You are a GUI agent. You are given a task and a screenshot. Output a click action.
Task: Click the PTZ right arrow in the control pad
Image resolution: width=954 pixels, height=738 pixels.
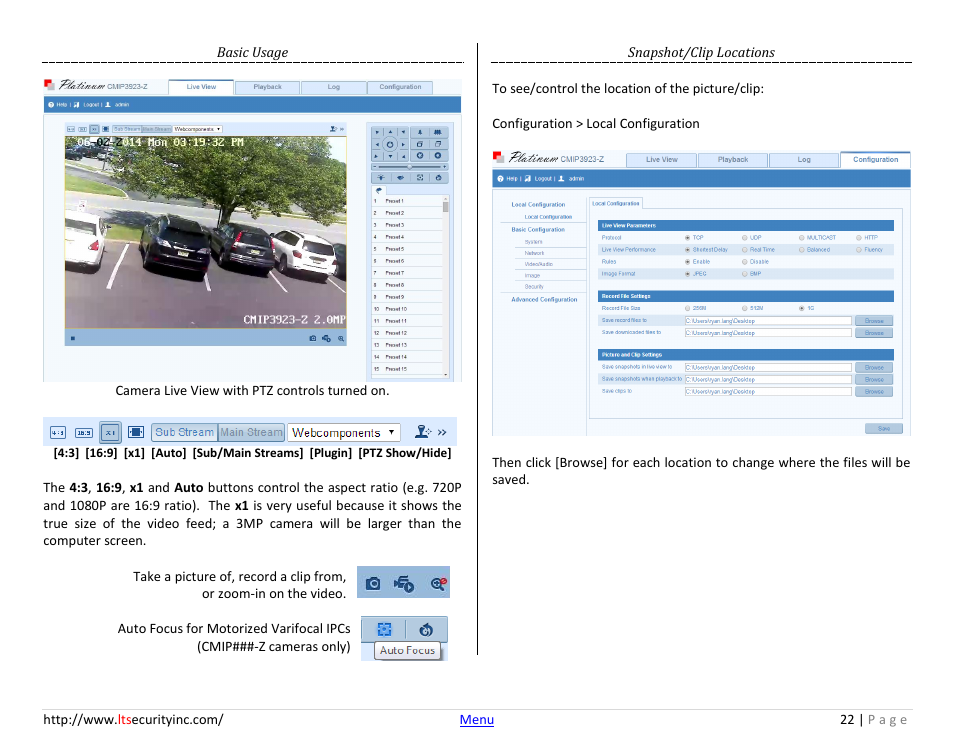(x=403, y=144)
